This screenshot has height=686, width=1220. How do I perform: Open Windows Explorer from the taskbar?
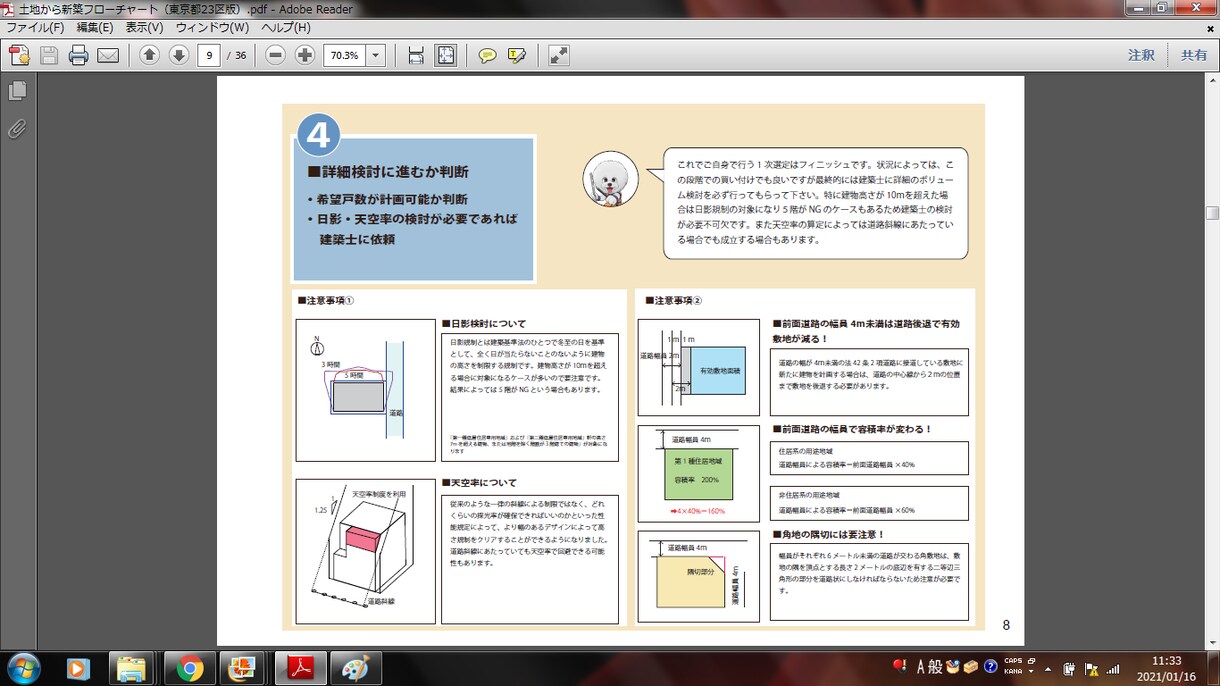point(132,668)
